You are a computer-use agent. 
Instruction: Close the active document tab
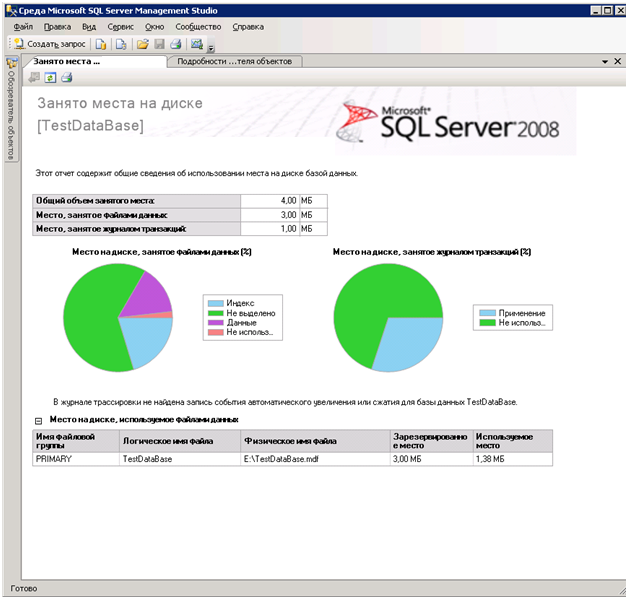(618, 61)
